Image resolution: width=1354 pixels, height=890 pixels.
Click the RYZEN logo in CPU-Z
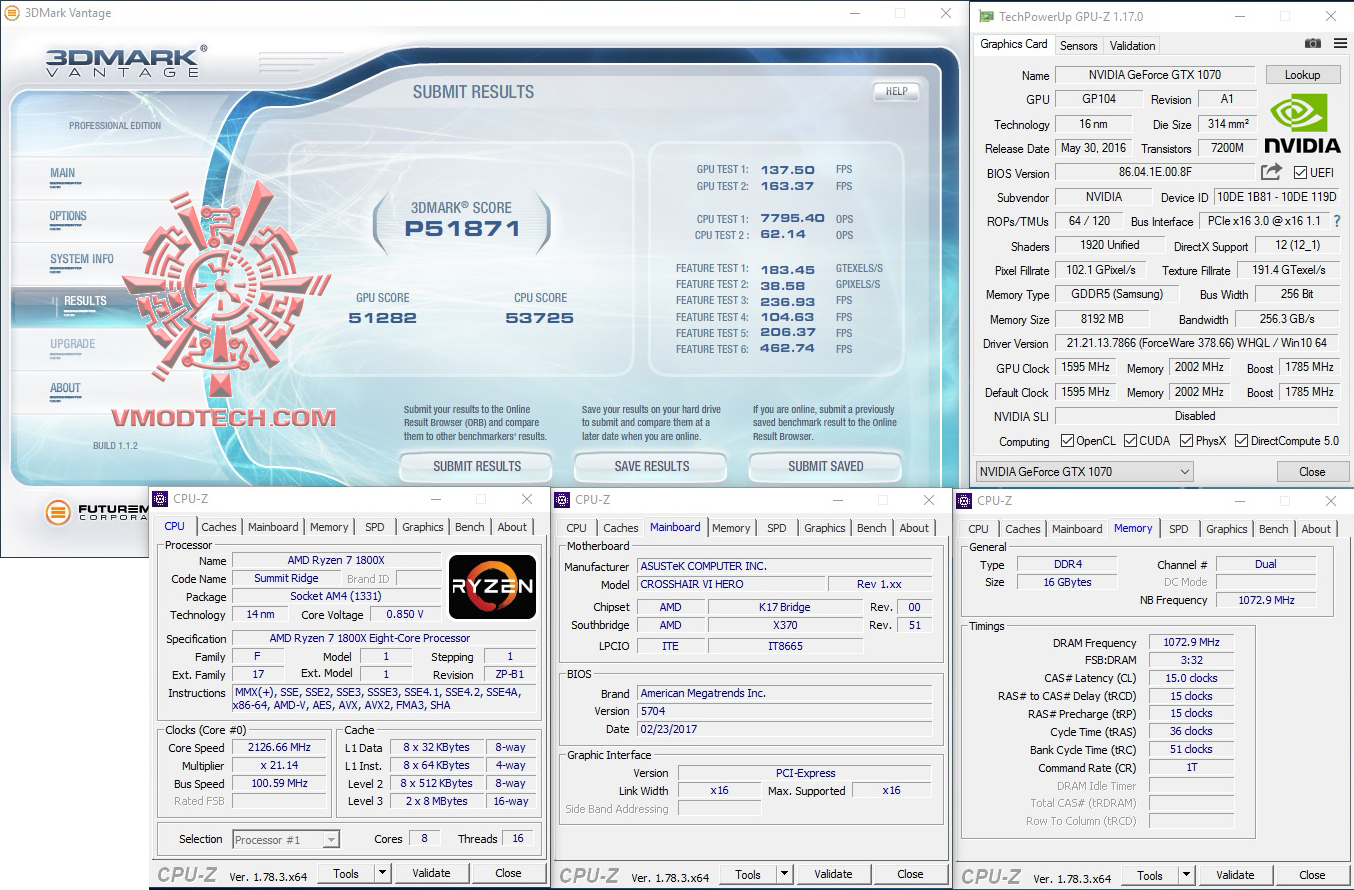(x=492, y=587)
